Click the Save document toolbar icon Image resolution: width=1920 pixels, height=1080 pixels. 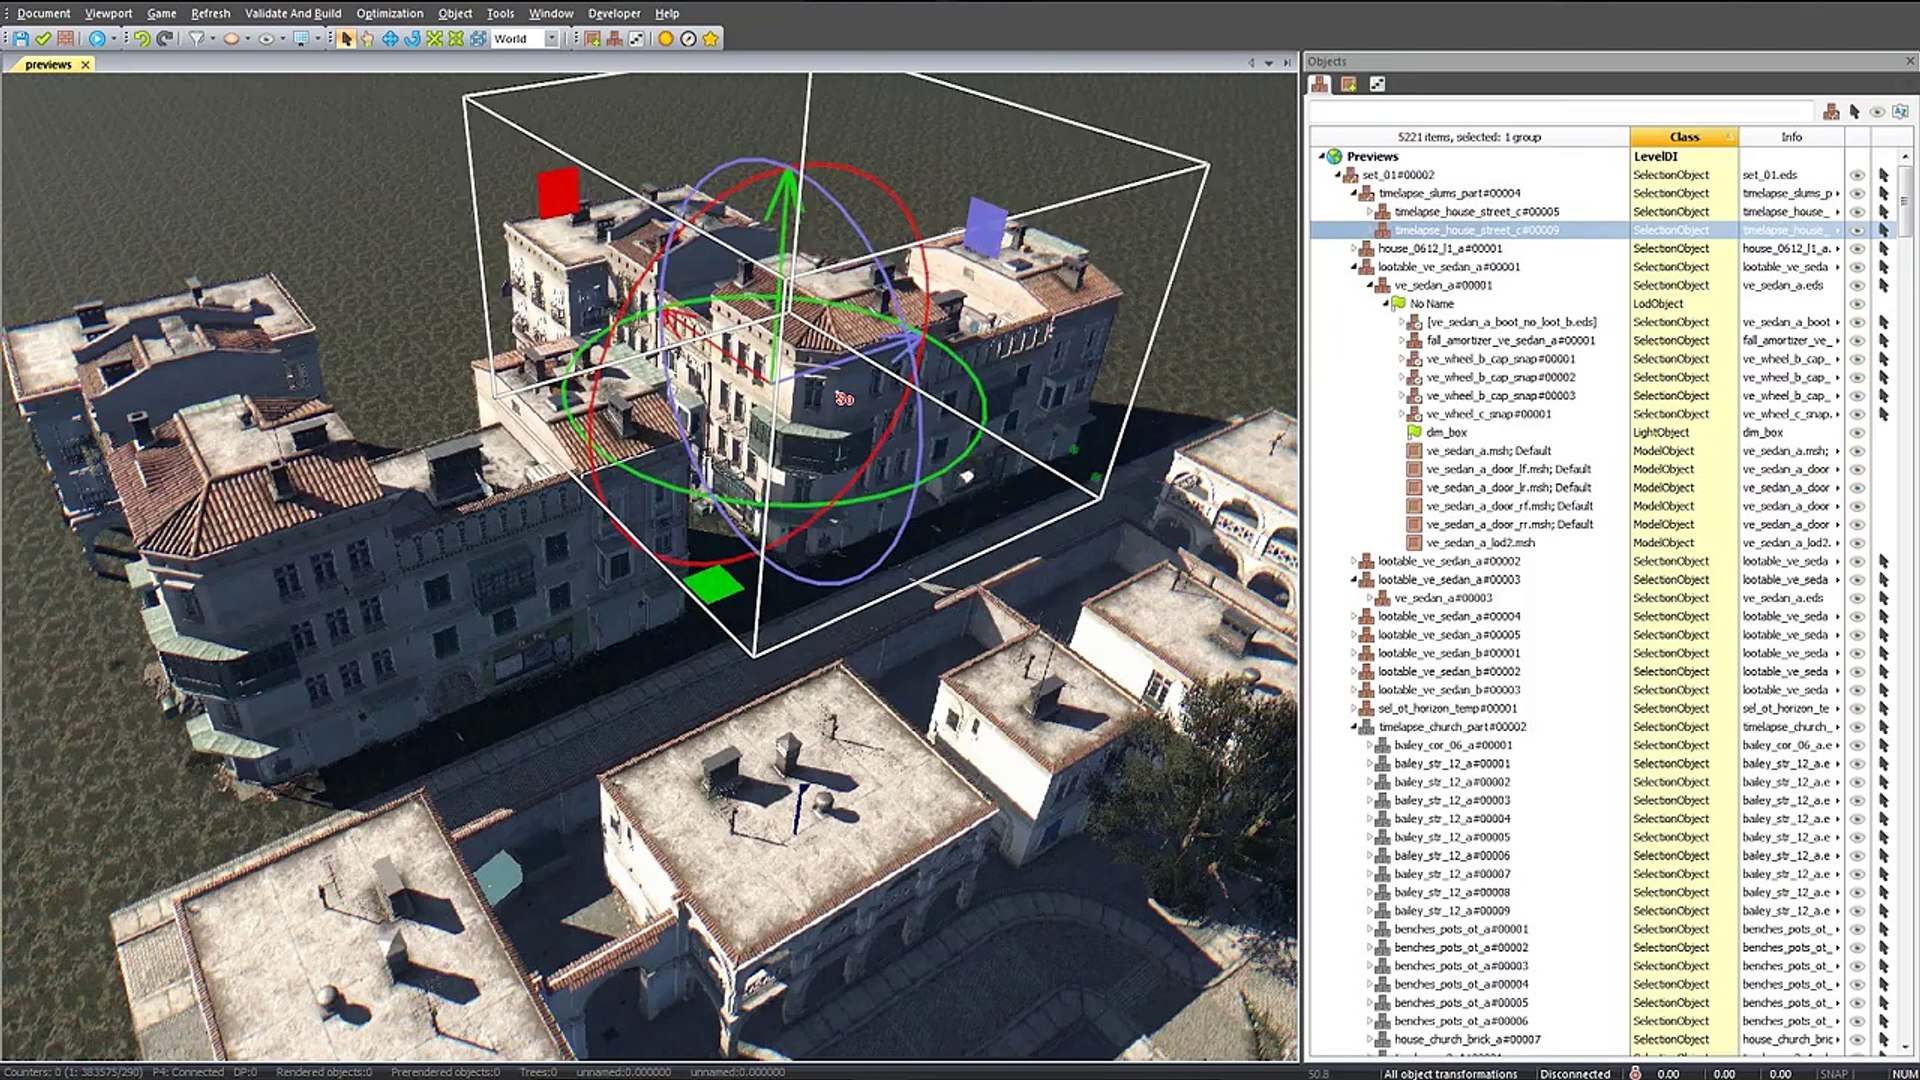[21, 39]
